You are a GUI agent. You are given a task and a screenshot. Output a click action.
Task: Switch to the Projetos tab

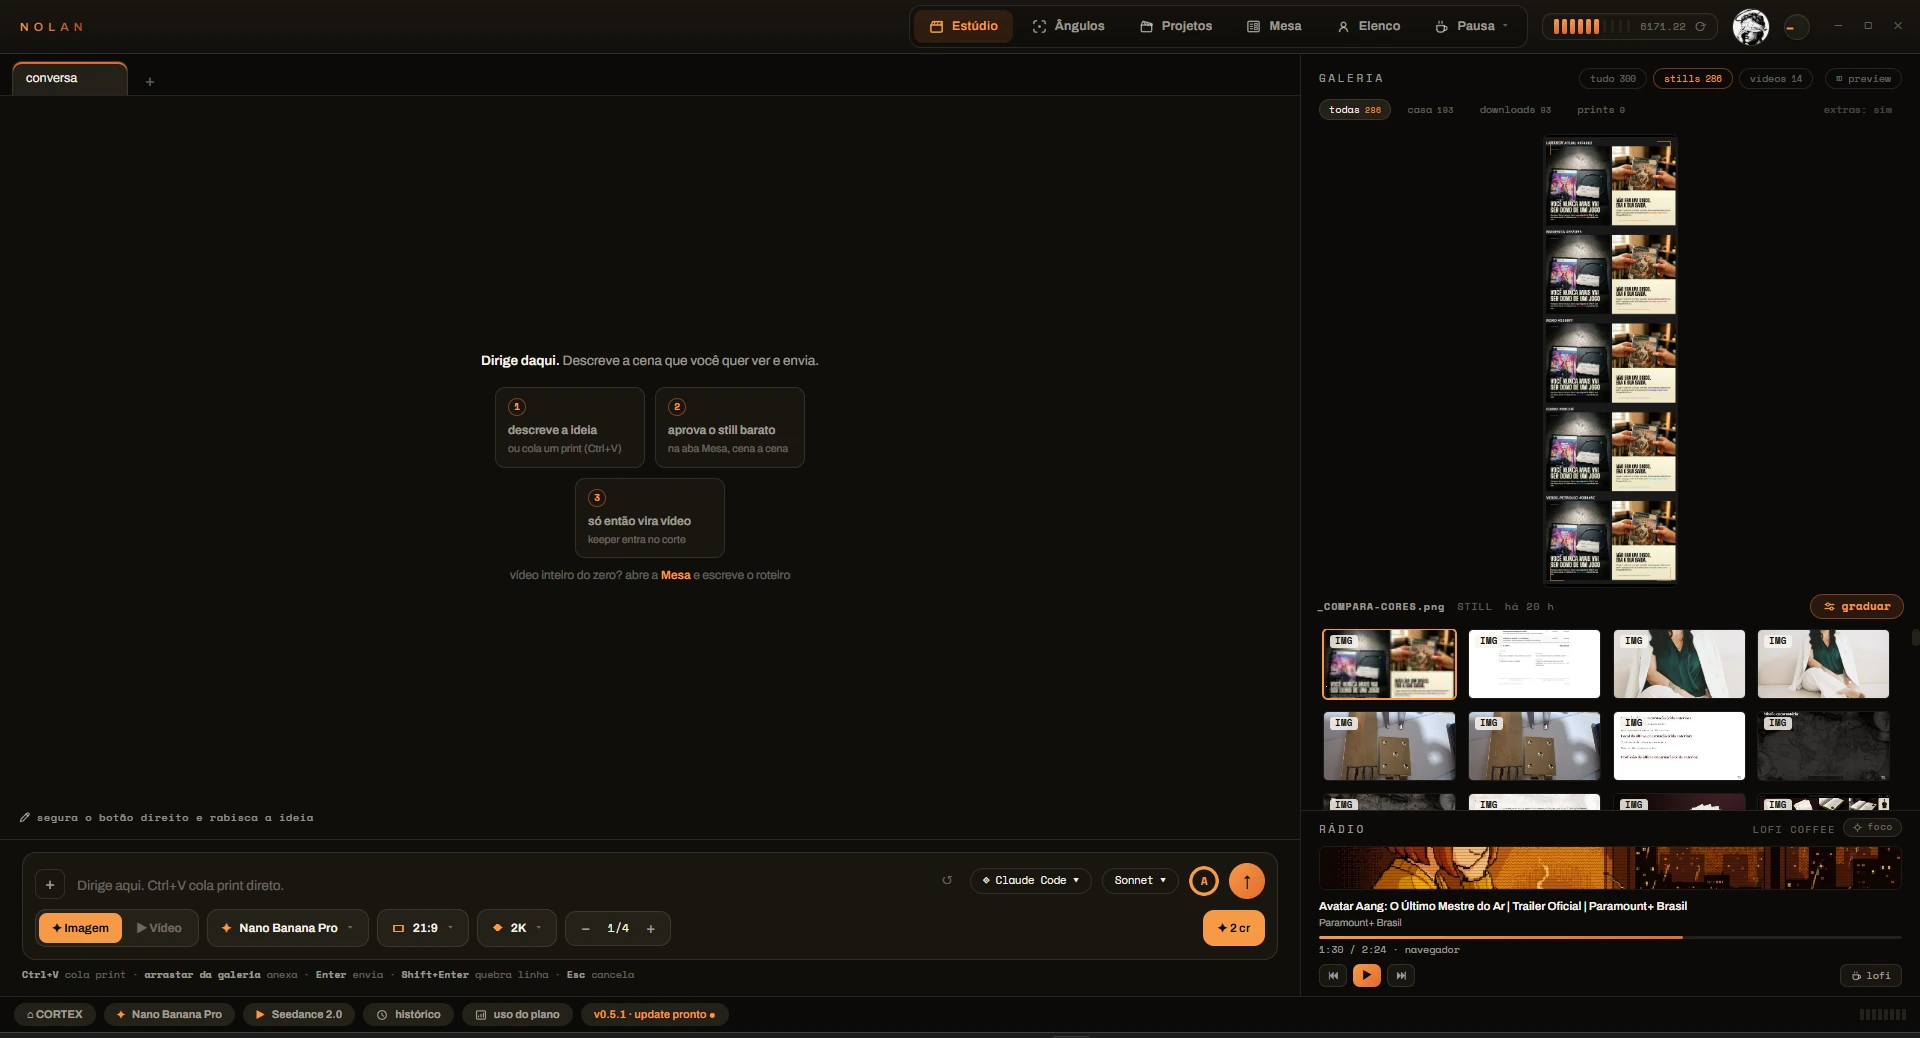pyautogui.click(x=1176, y=26)
